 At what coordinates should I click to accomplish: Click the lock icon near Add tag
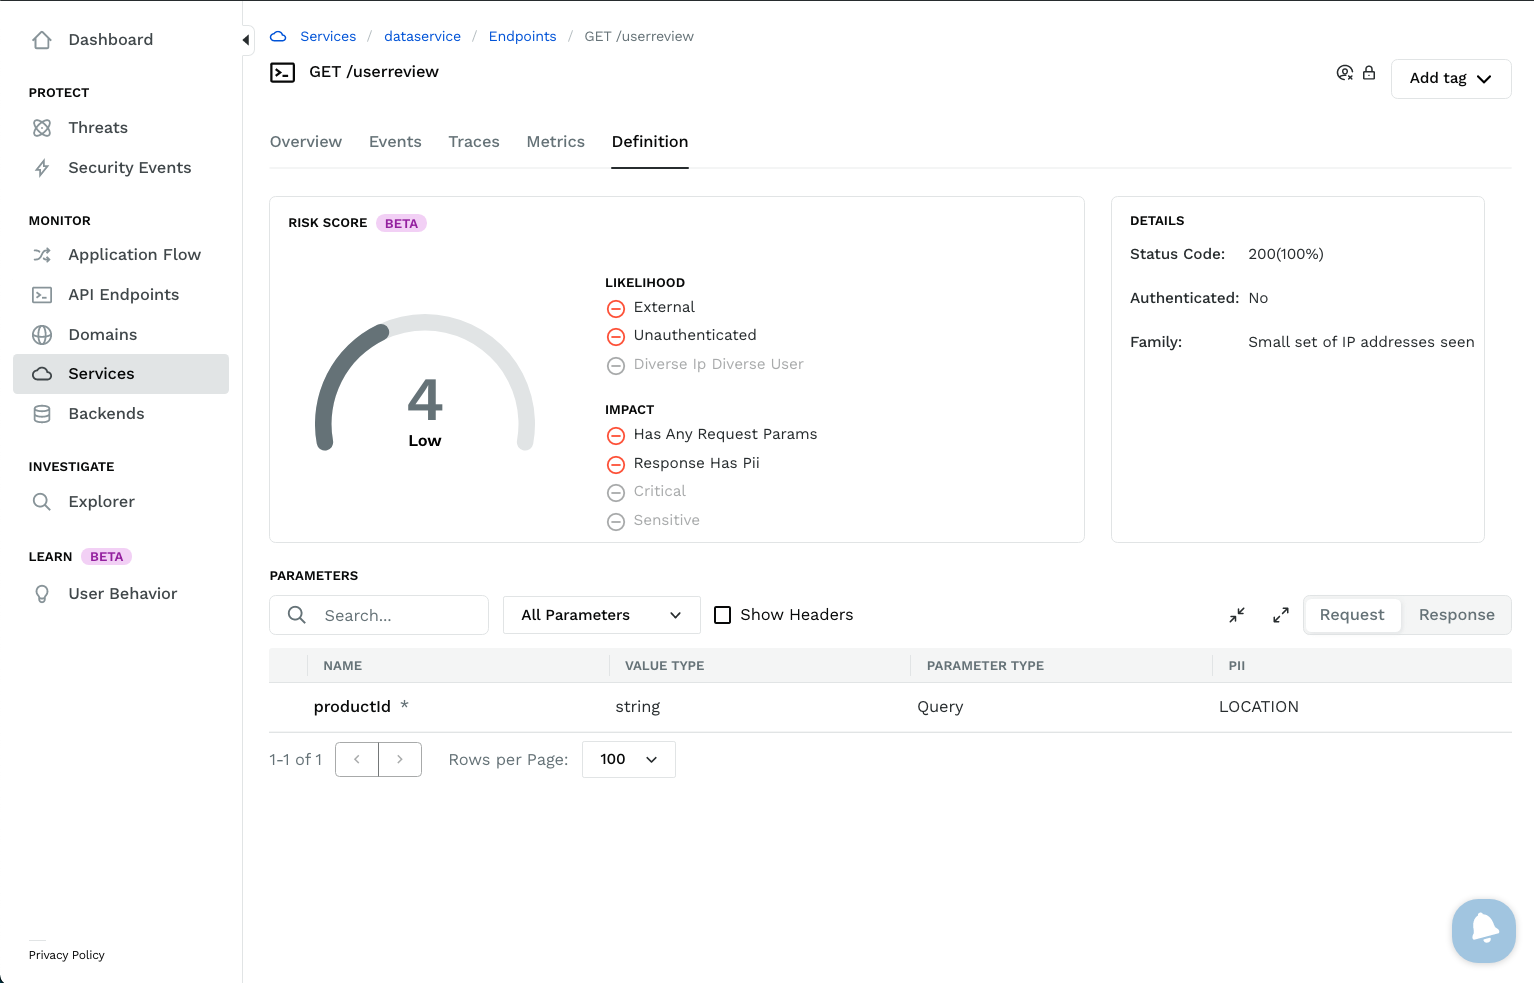pyautogui.click(x=1369, y=73)
